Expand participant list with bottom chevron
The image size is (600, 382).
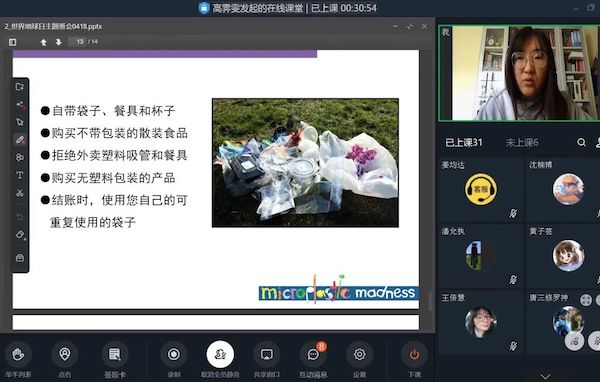(545, 376)
